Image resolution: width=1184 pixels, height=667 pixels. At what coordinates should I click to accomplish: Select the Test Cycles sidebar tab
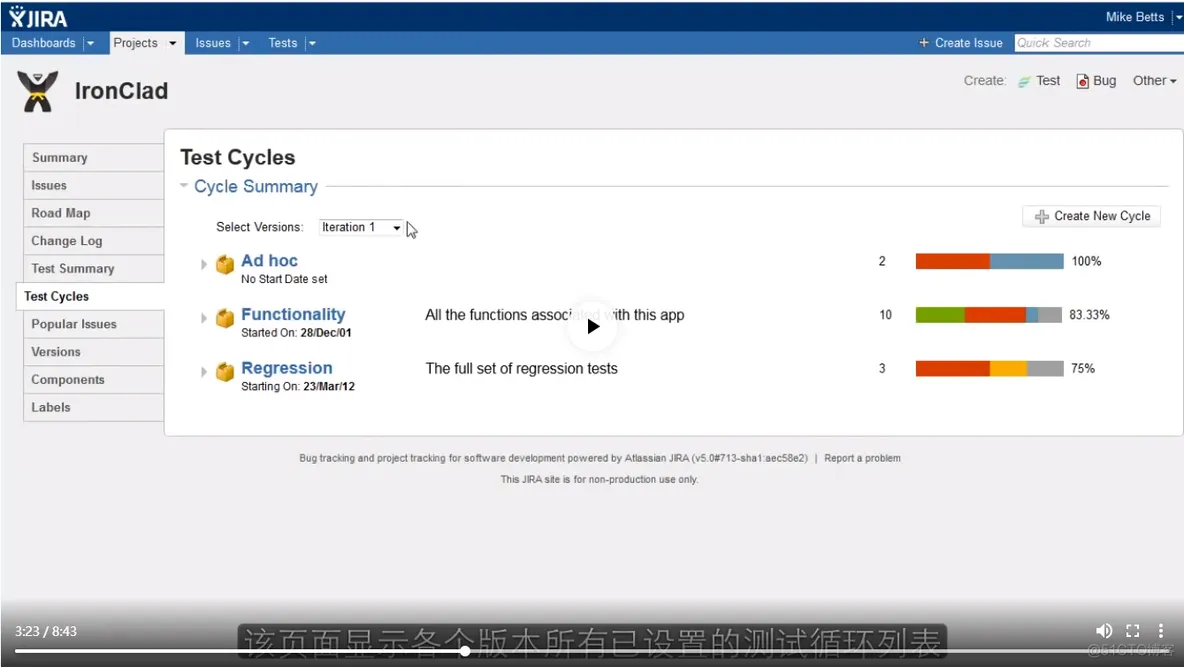tap(90, 296)
